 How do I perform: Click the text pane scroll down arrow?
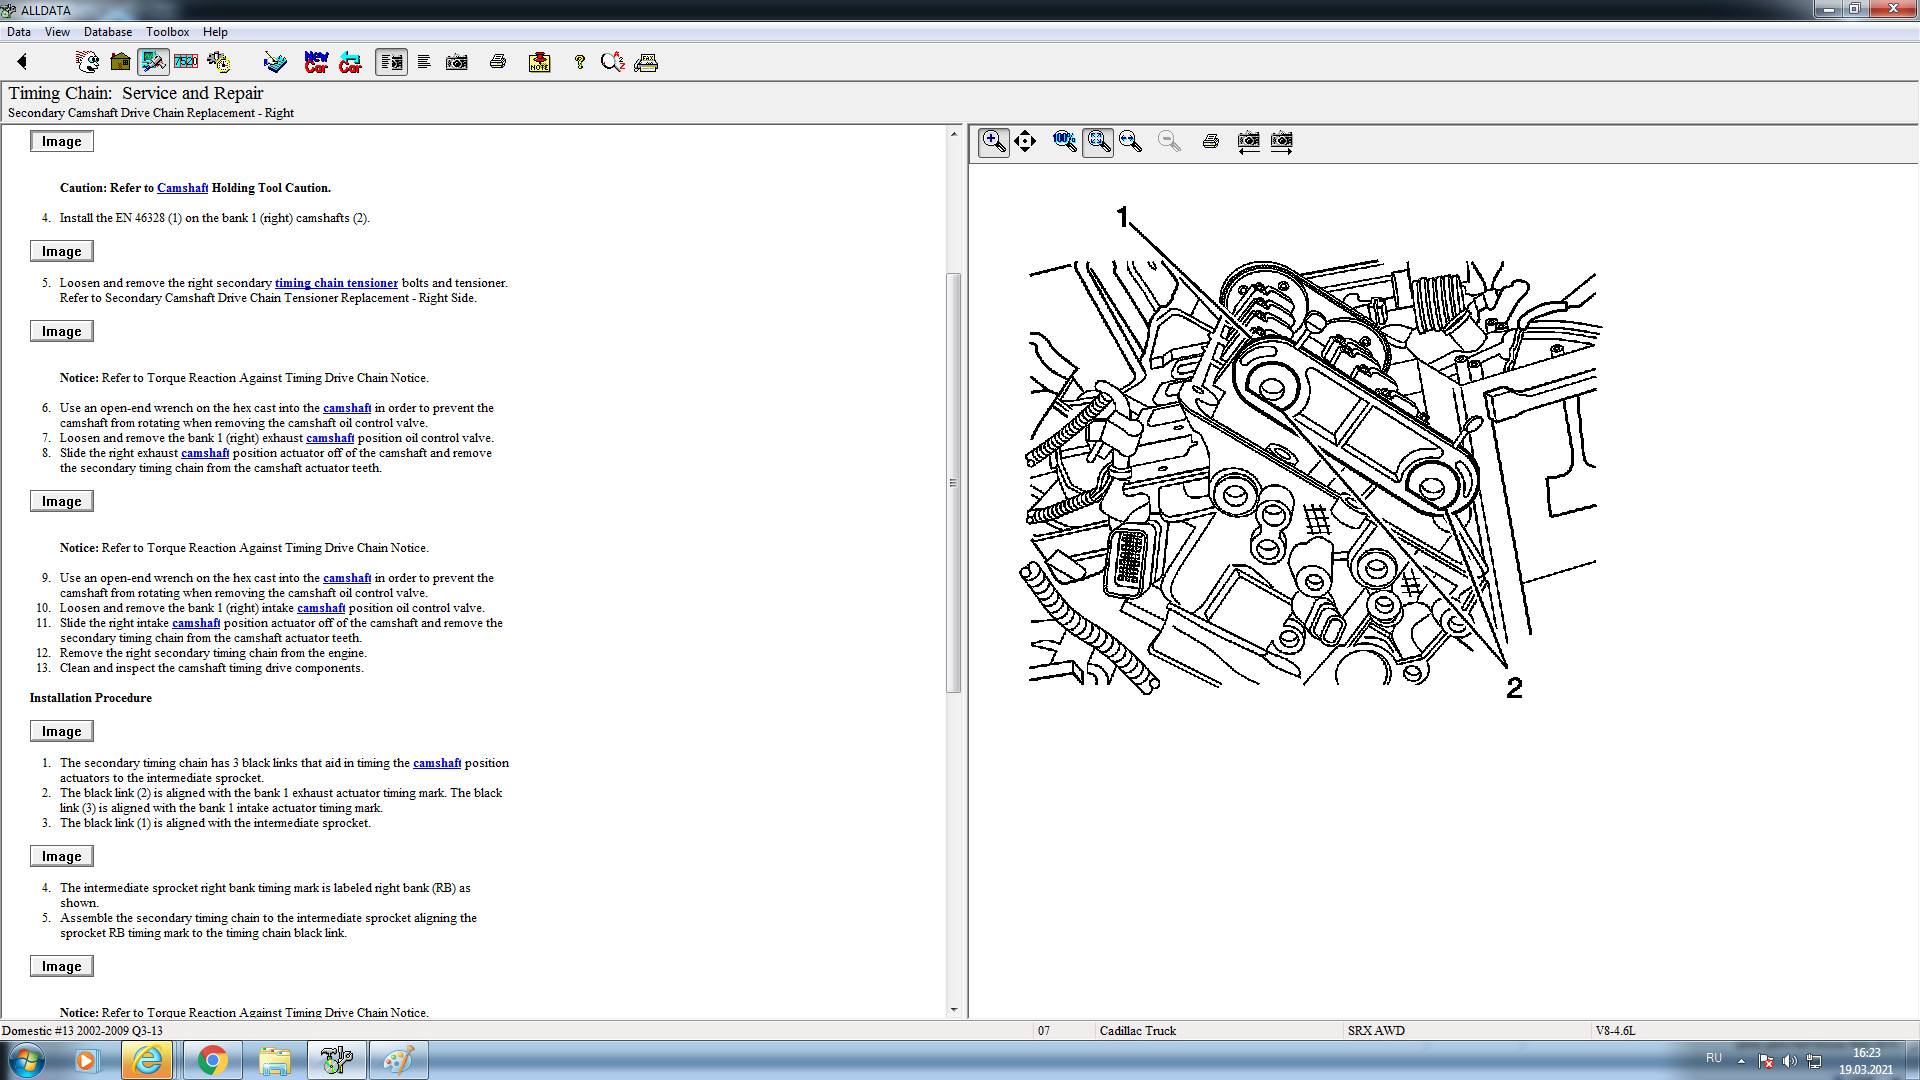coord(953,1010)
